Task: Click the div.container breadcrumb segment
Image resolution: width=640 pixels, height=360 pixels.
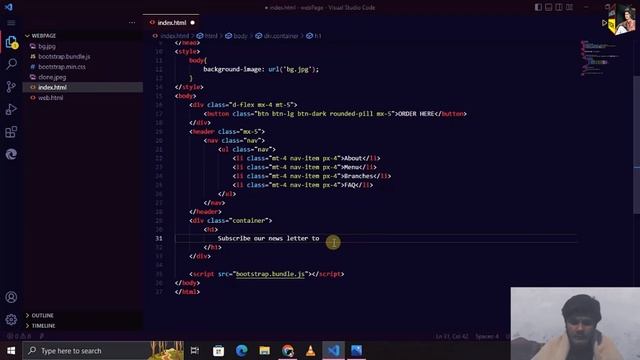Action: click(x=277, y=36)
